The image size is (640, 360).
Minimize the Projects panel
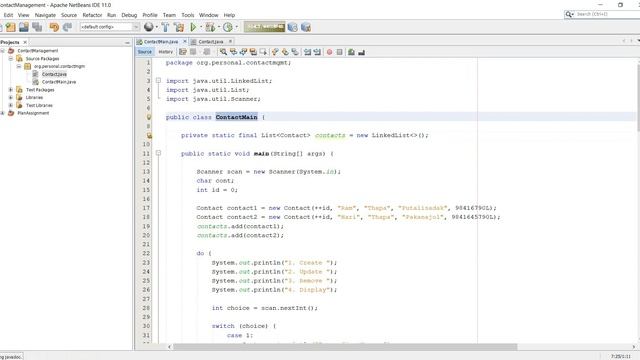click(127, 42)
